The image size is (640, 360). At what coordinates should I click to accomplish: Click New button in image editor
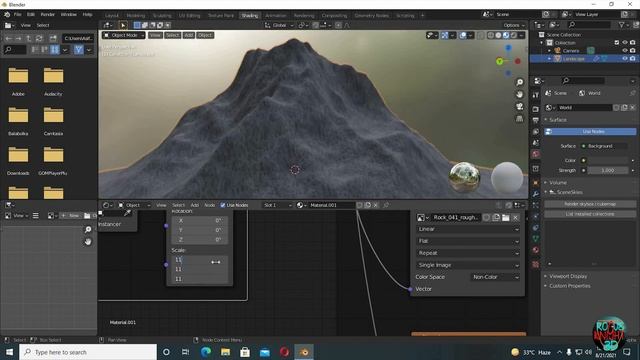(70, 216)
